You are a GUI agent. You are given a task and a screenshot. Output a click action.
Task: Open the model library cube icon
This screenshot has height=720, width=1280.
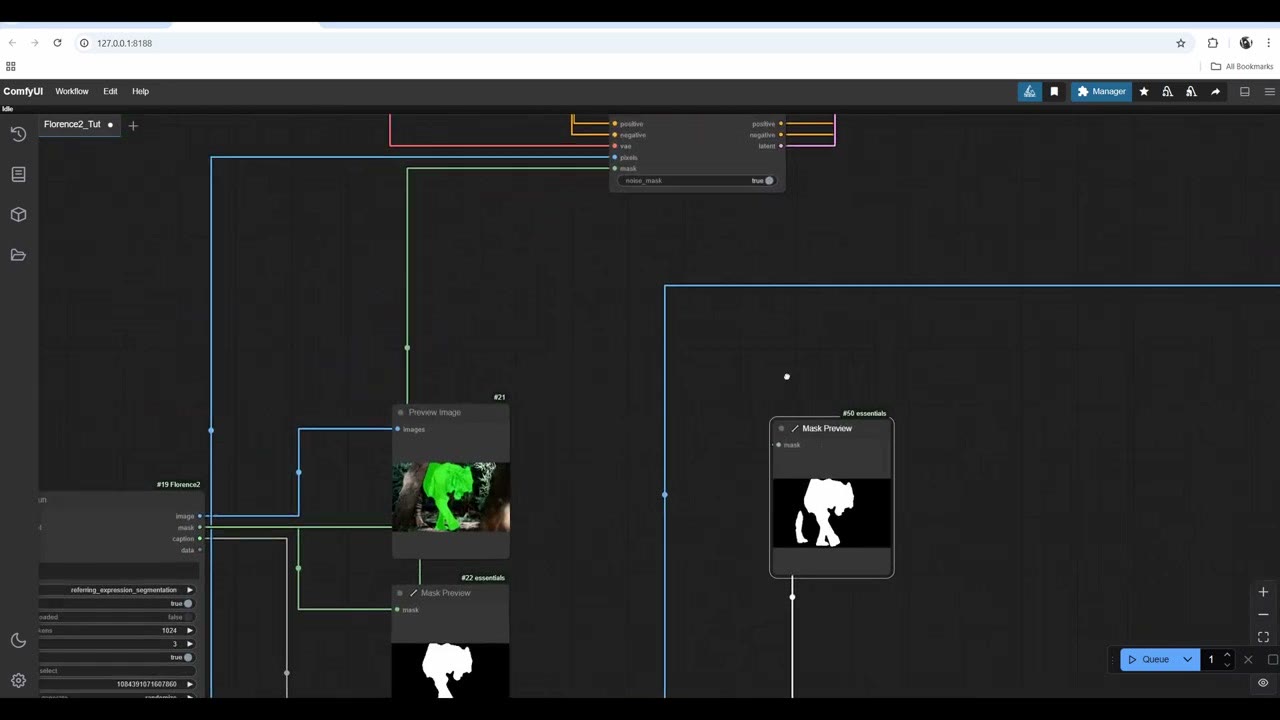click(18, 214)
